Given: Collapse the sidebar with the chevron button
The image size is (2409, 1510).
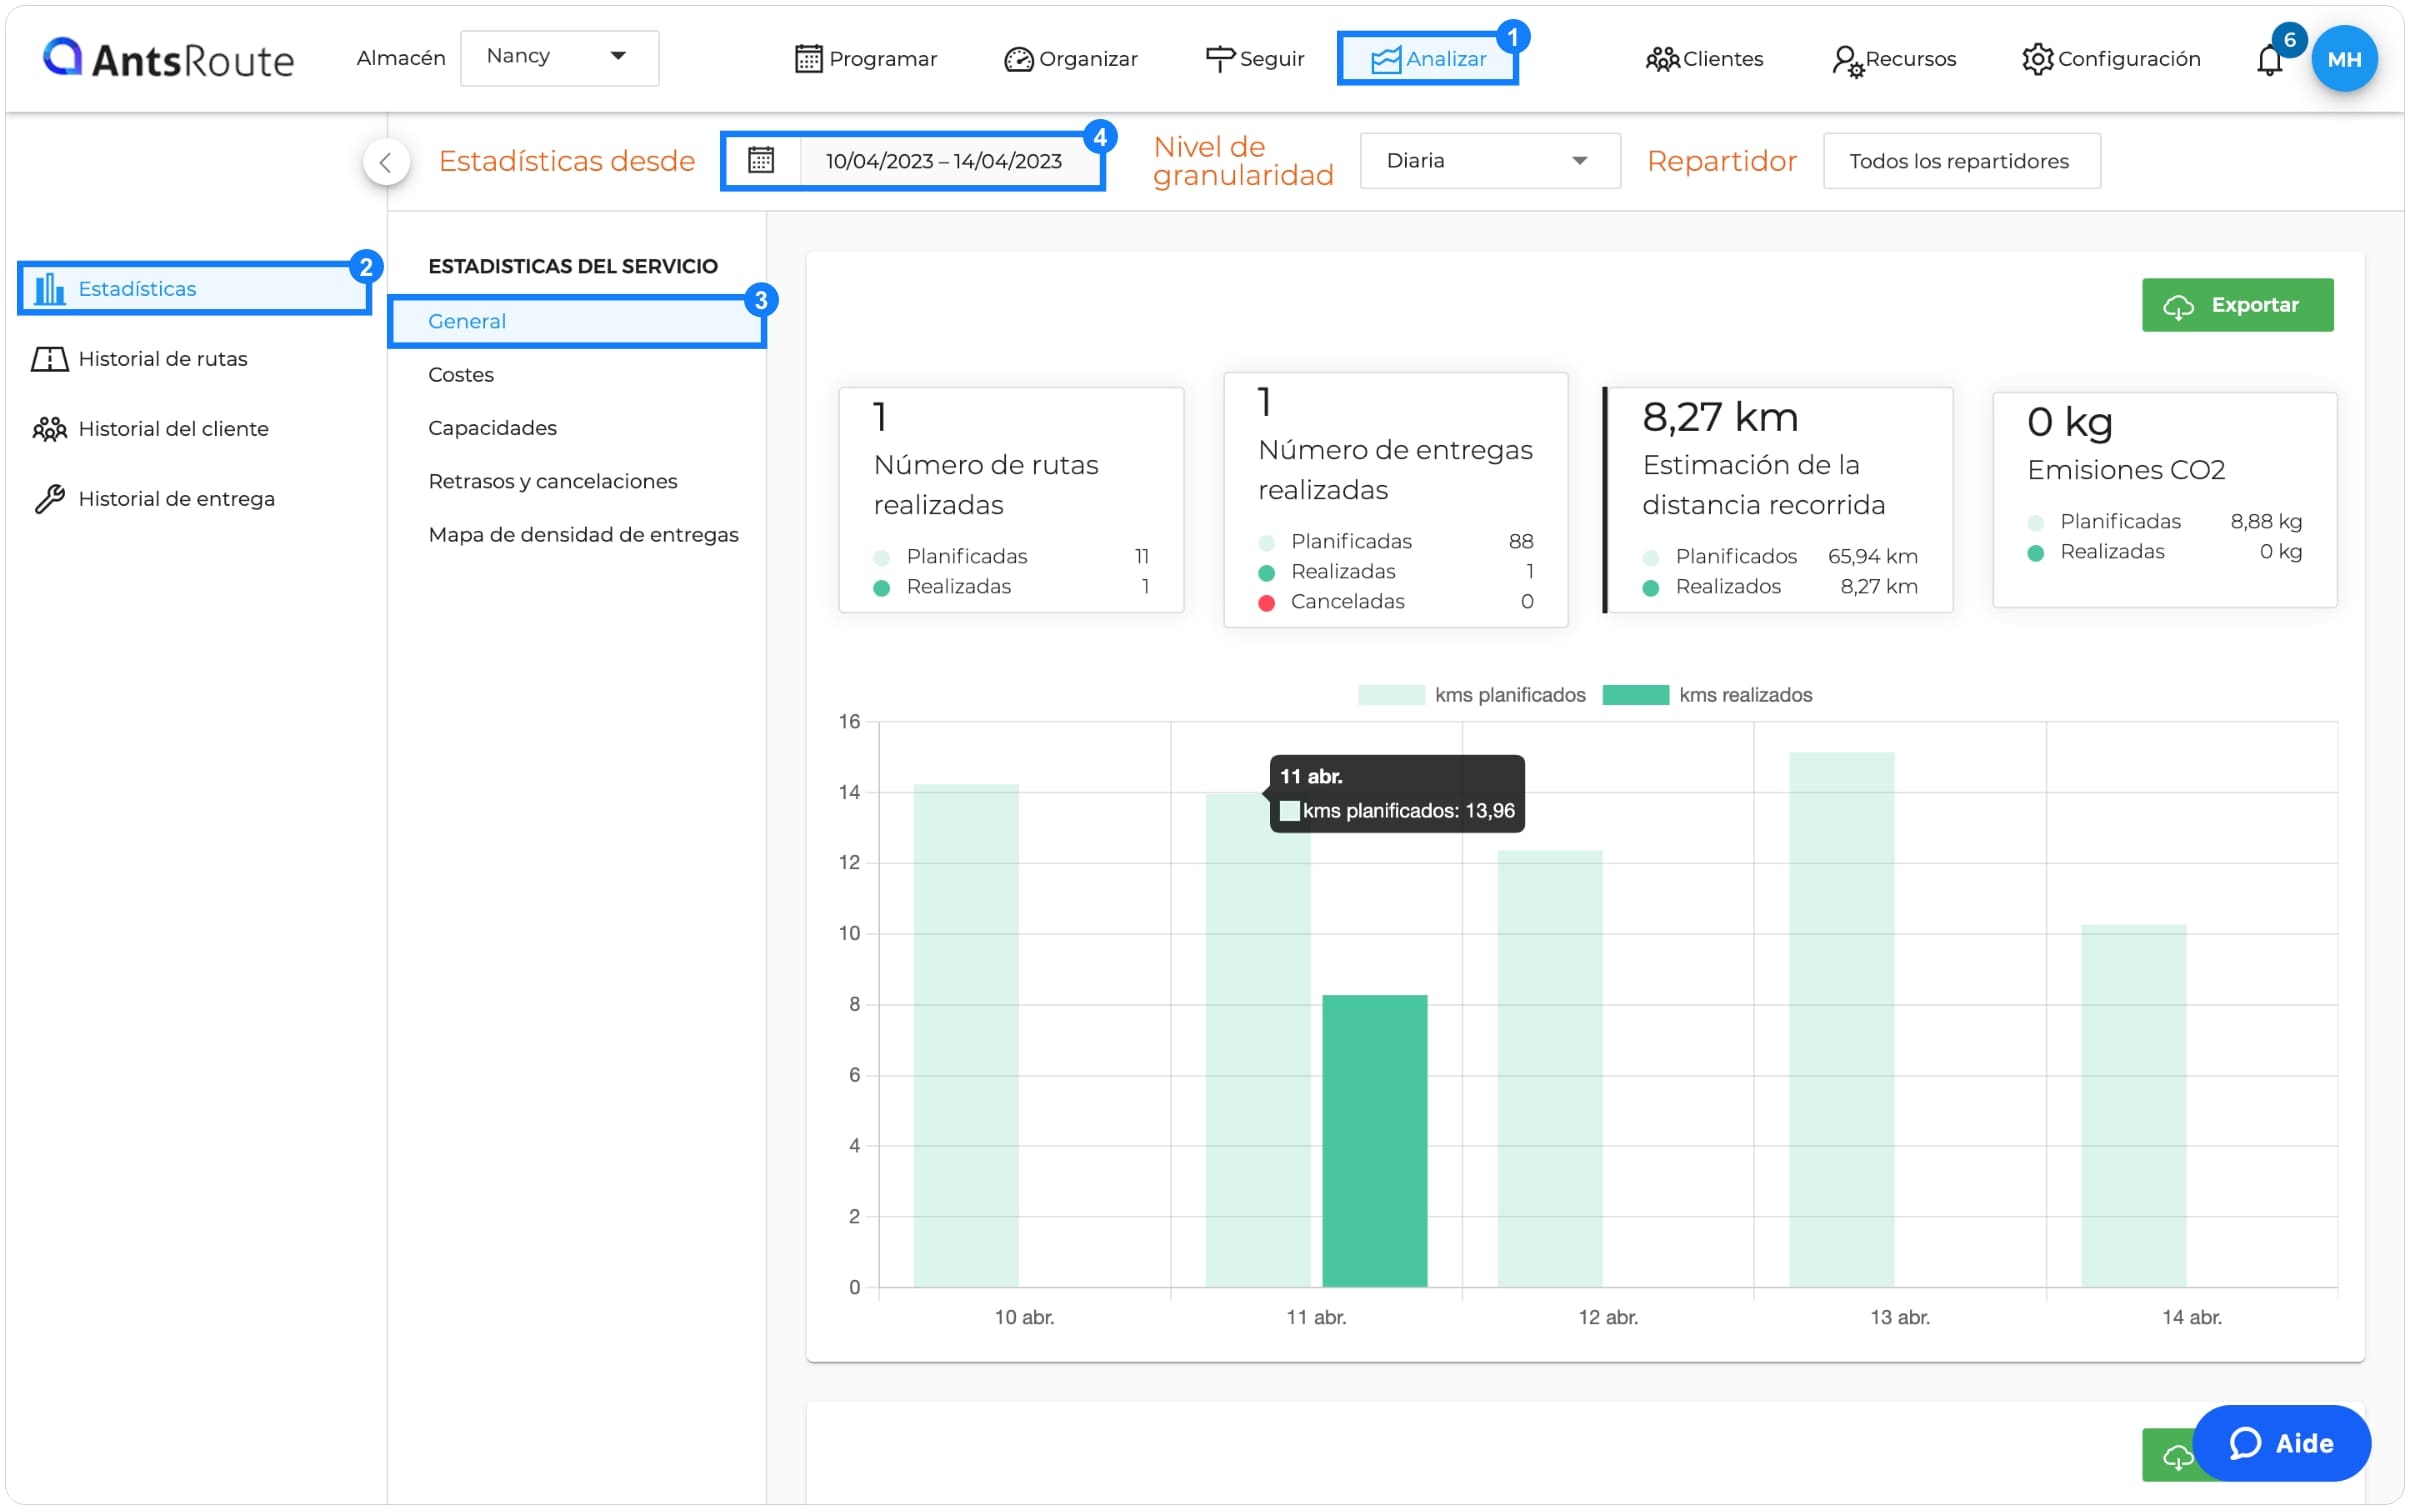Looking at the screenshot, I should [x=386, y=162].
